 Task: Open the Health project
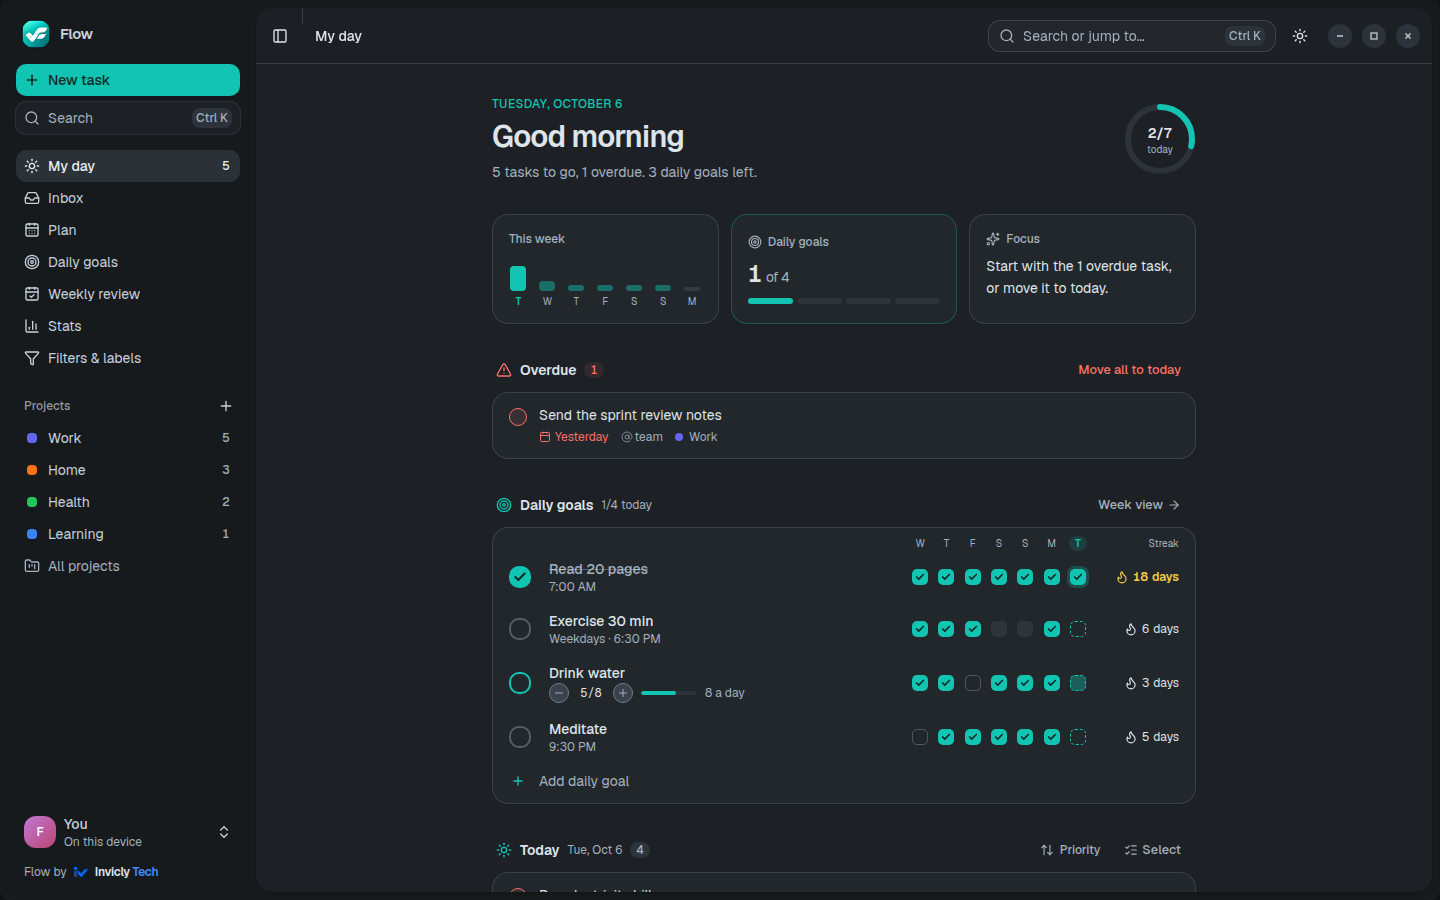(x=128, y=502)
